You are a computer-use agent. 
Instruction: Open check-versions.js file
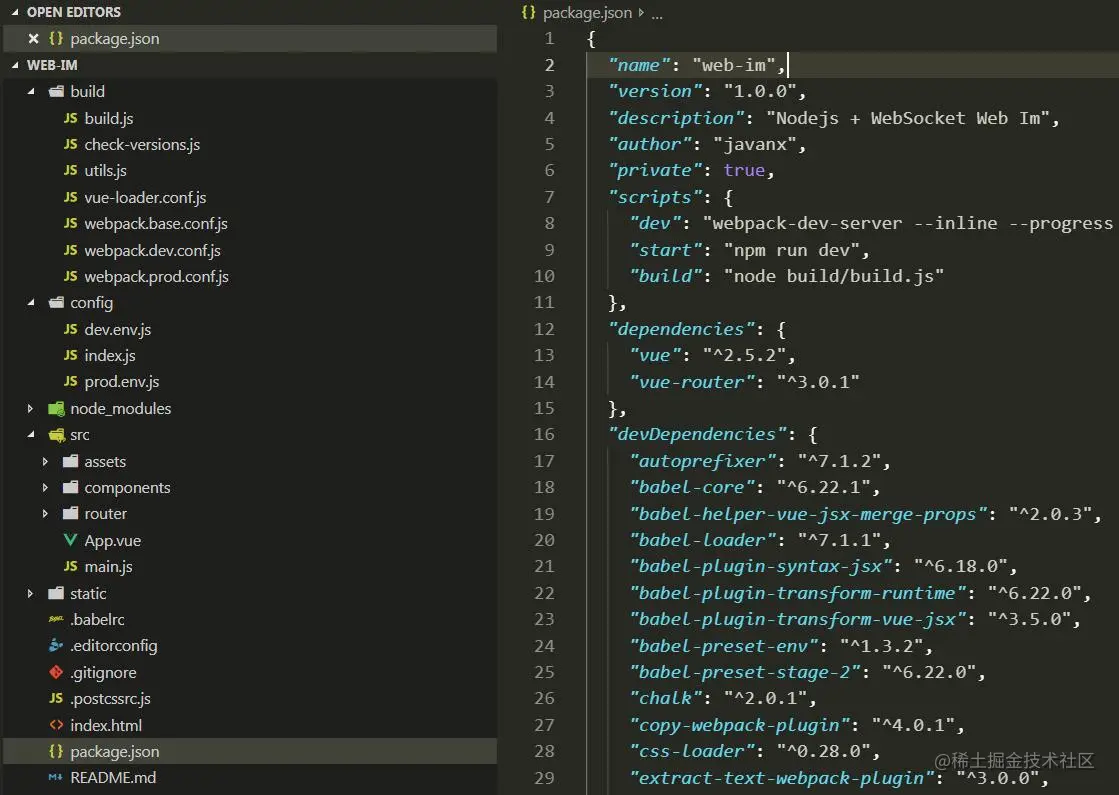[x=142, y=144]
